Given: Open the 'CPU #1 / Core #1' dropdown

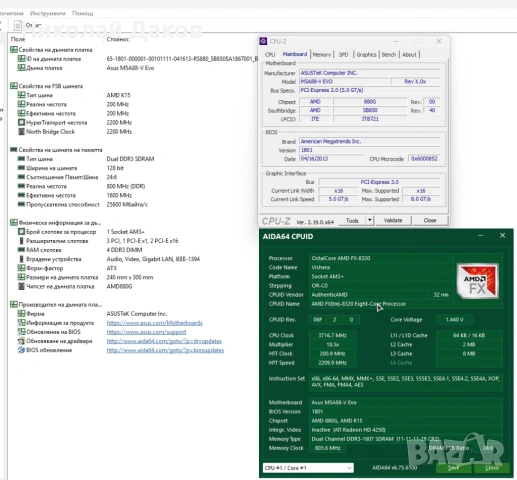Looking at the screenshot, I should tap(308, 468).
